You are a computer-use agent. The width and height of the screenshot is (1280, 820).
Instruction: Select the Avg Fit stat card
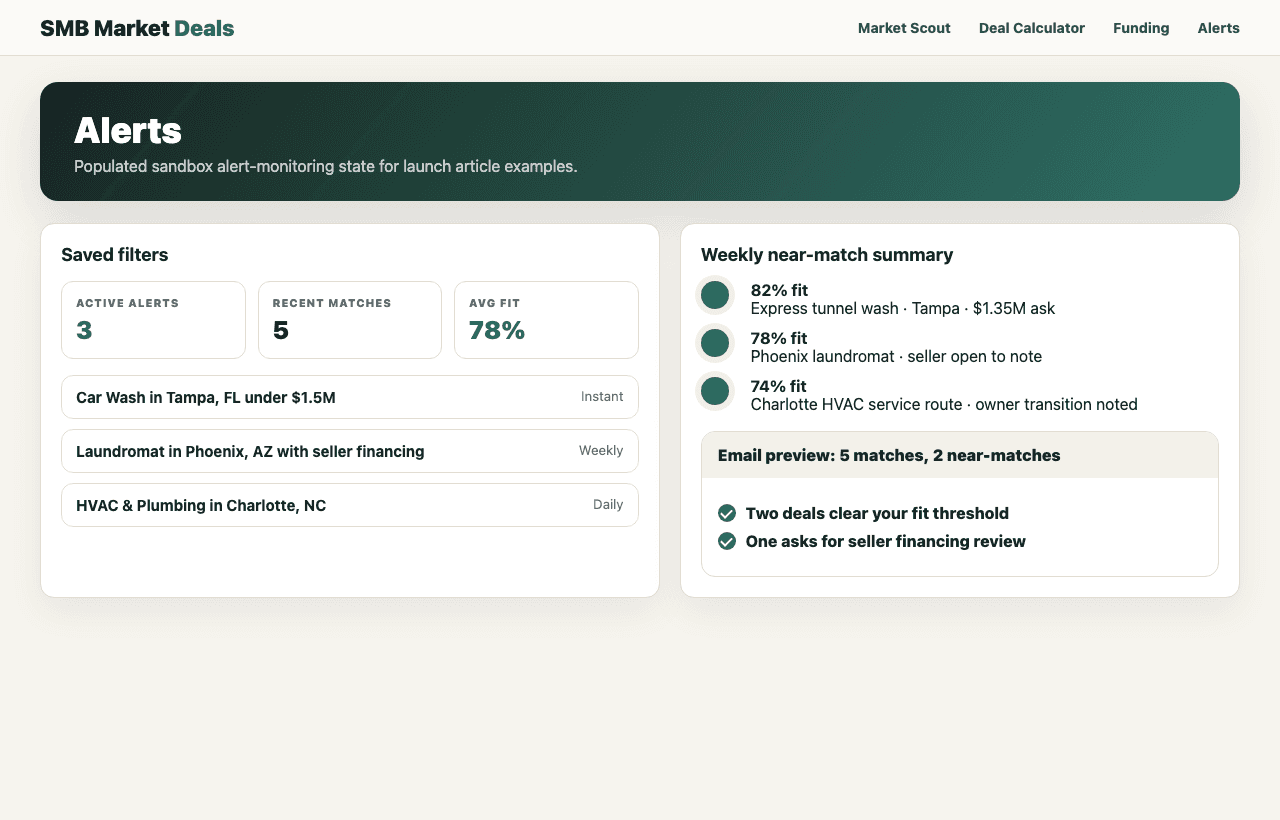546,320
